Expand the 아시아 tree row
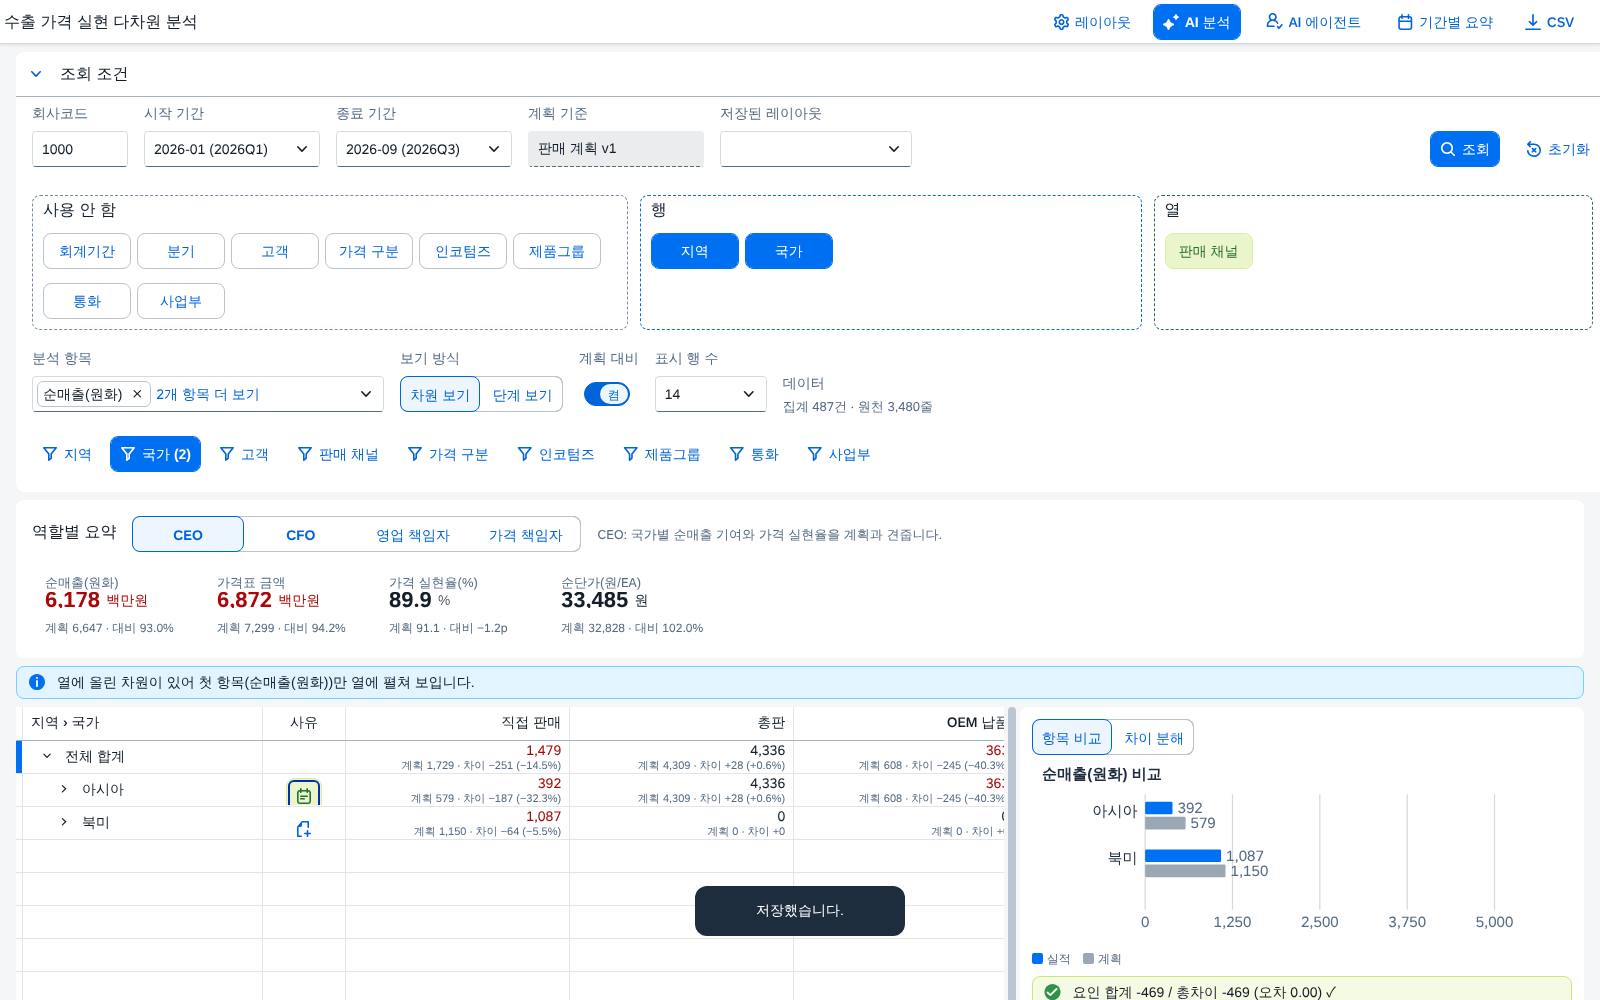Image resolution: width=1600 pixels, height=1000 pixels. click(x=64, y=789)
